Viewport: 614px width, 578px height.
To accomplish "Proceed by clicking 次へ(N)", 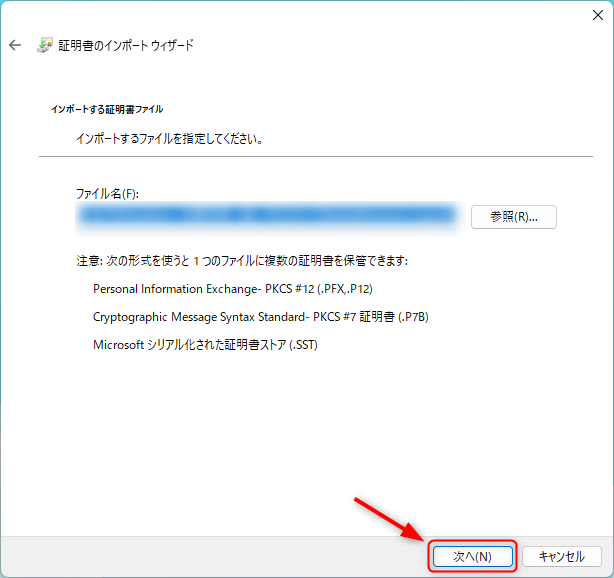I will [x=472, y=556].
